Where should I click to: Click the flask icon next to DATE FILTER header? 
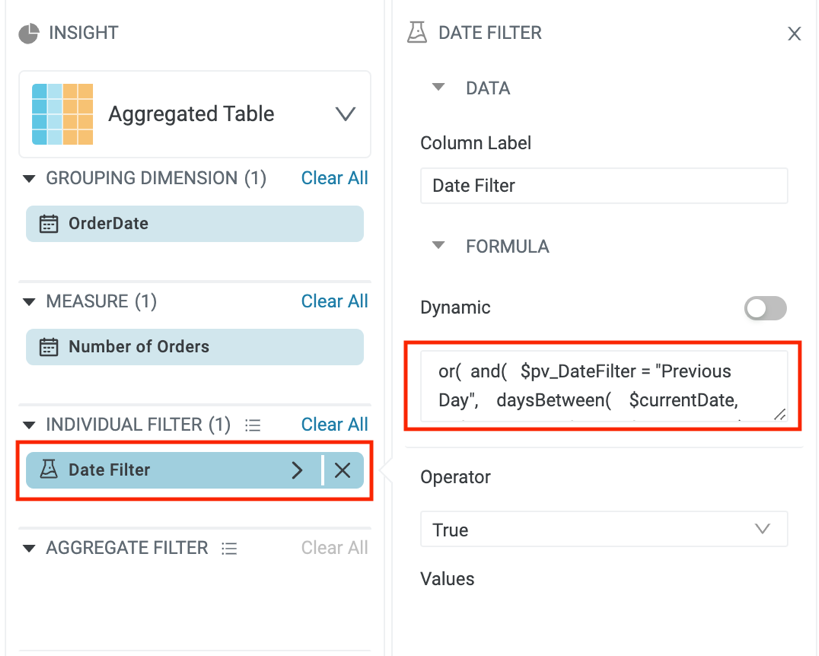[x=417, y=33]
